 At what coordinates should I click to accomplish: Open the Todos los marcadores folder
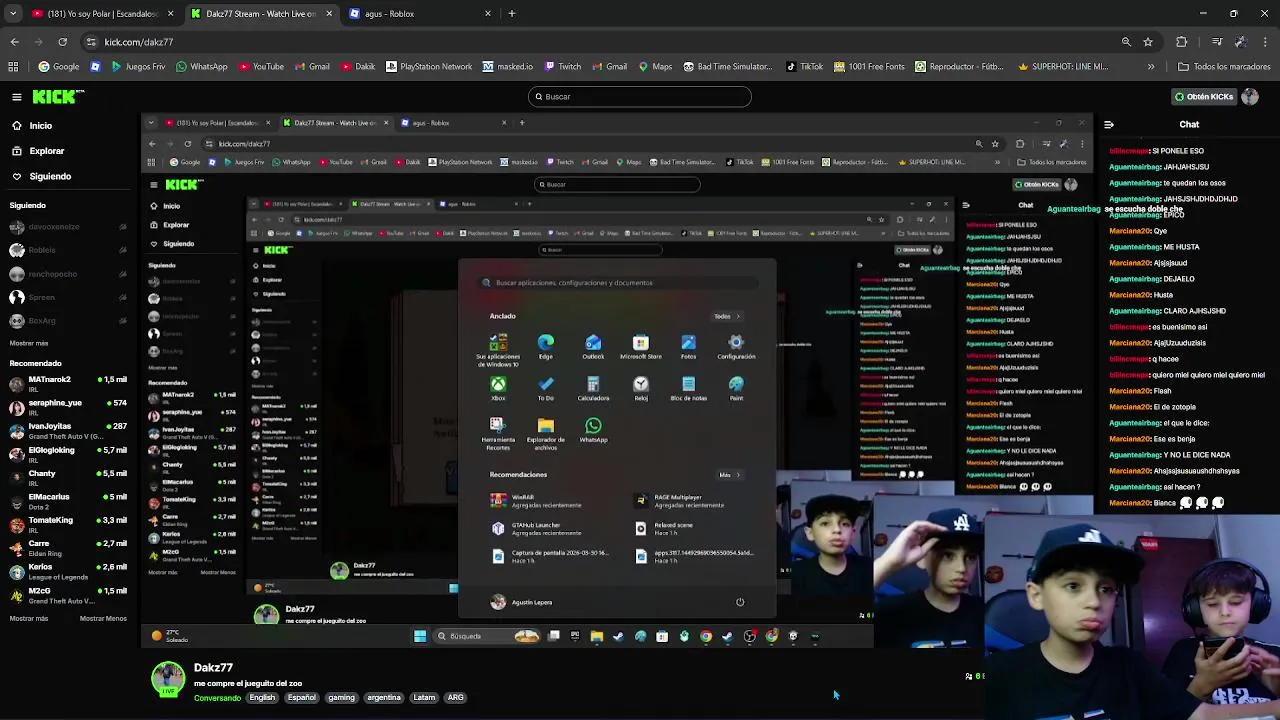(1224, 67)
